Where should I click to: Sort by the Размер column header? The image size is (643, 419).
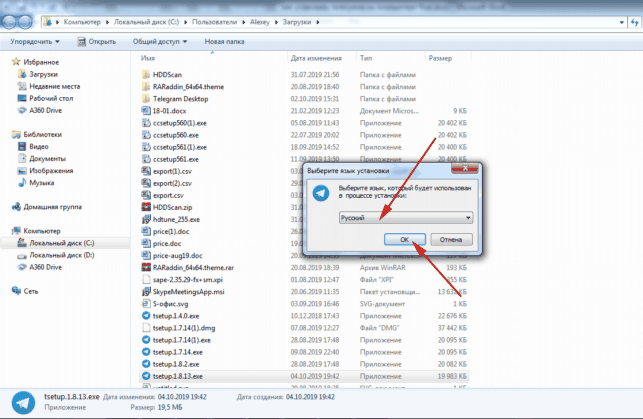click(x=440, y=58)
